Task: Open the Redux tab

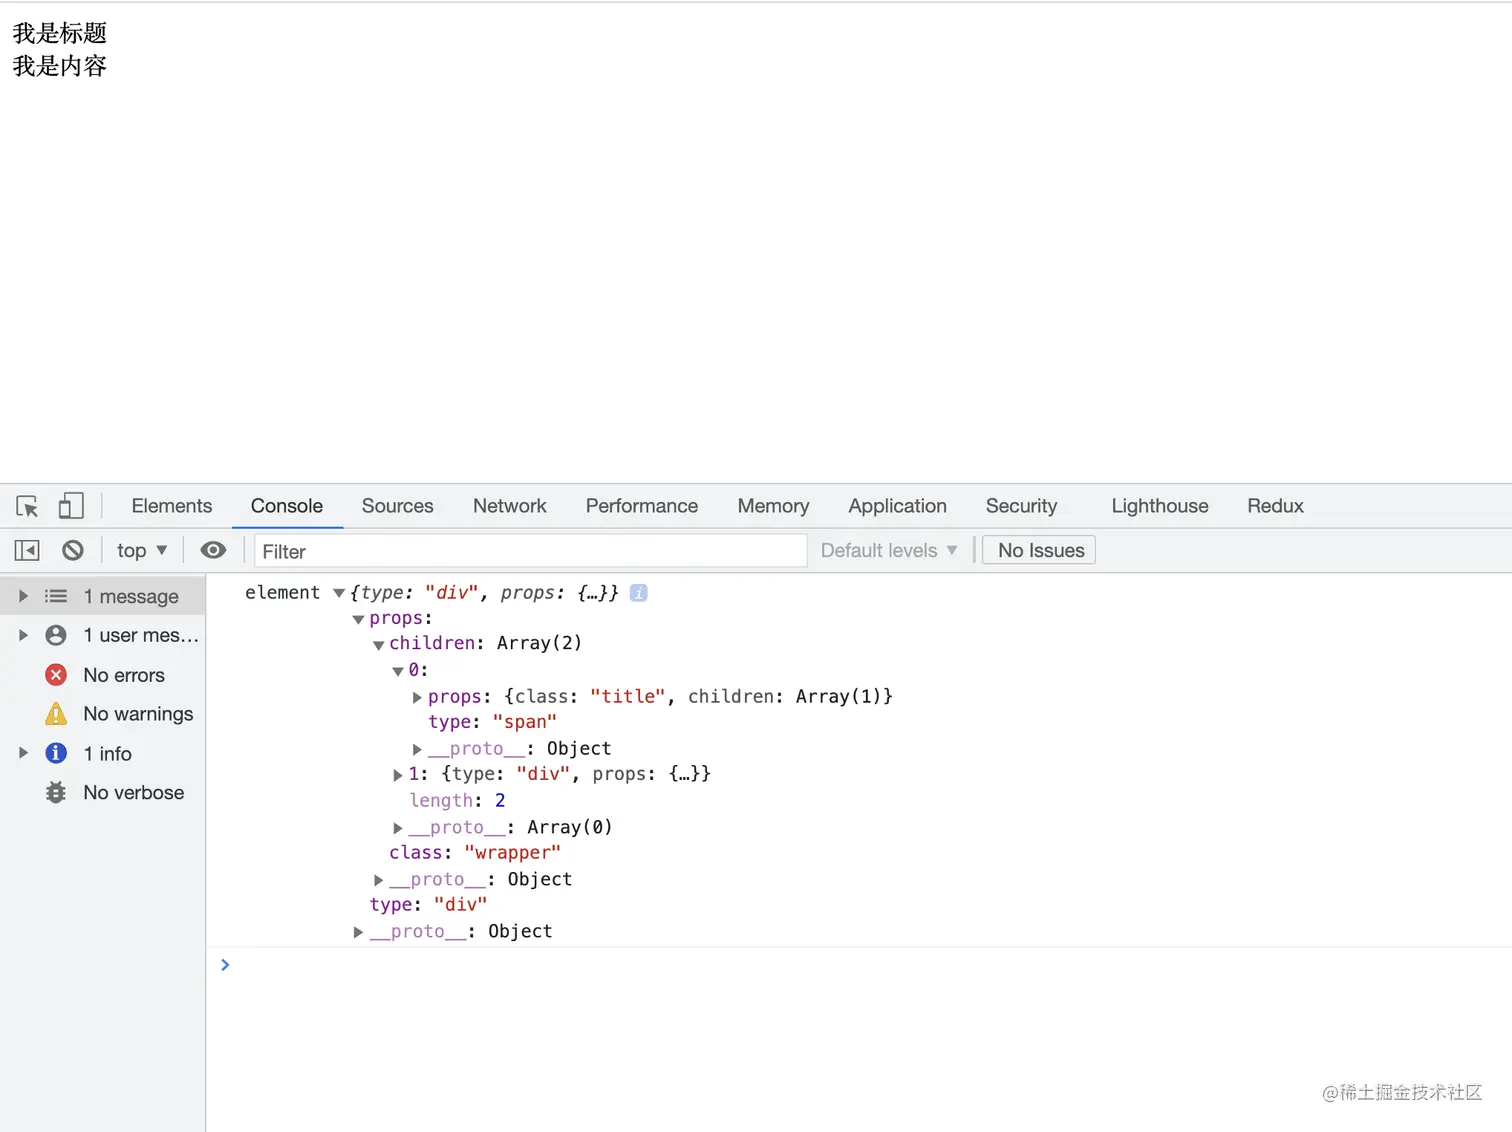Action: point(1275,506)
